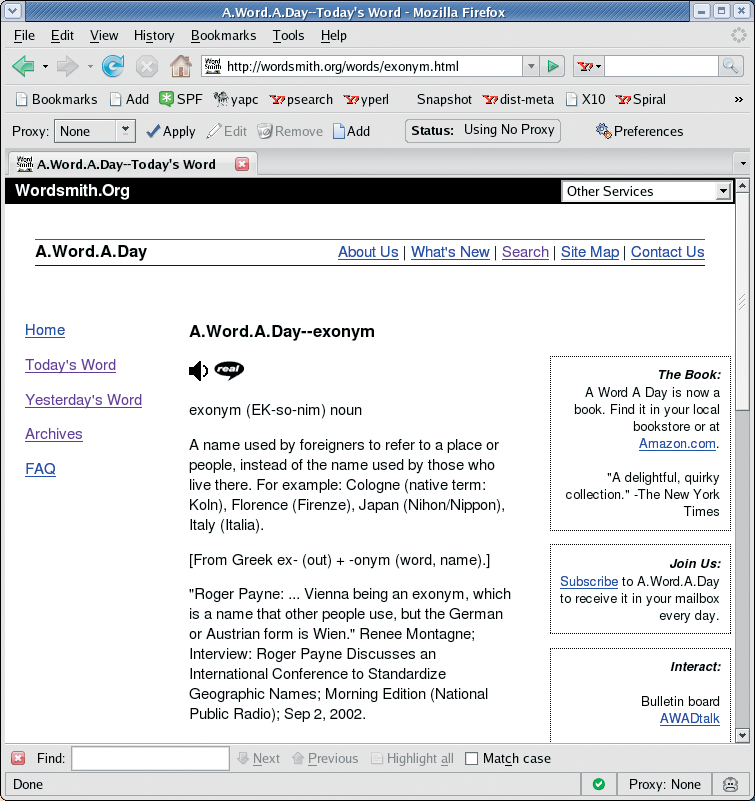Screen dimensions: 755x801
Task: Open the psearch Yahoo bookmark
Action: tap(301, 99)
